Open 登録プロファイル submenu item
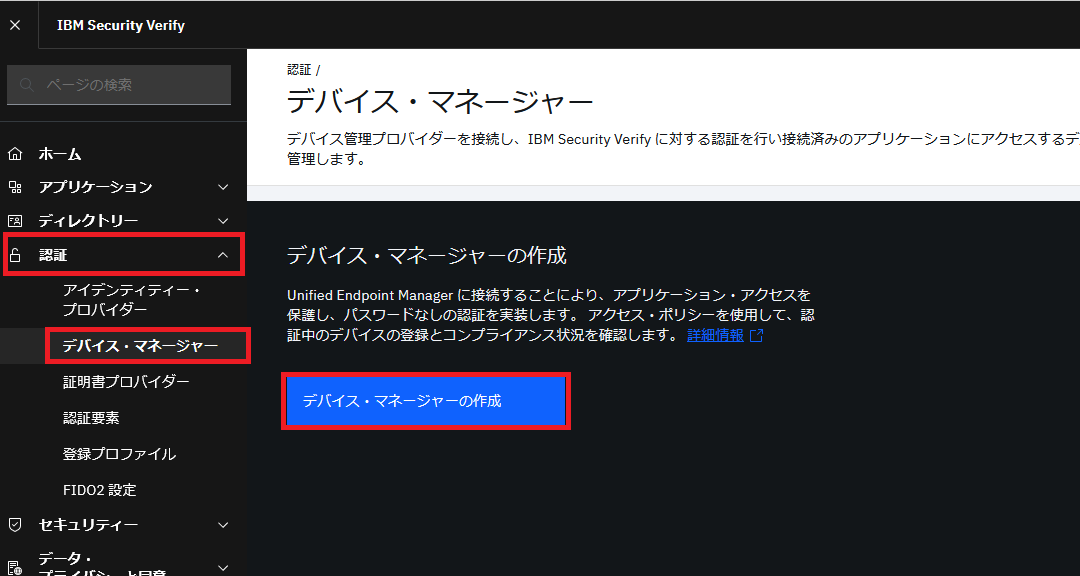Viewport: 1080px width, 576px height. click(119, 454)
